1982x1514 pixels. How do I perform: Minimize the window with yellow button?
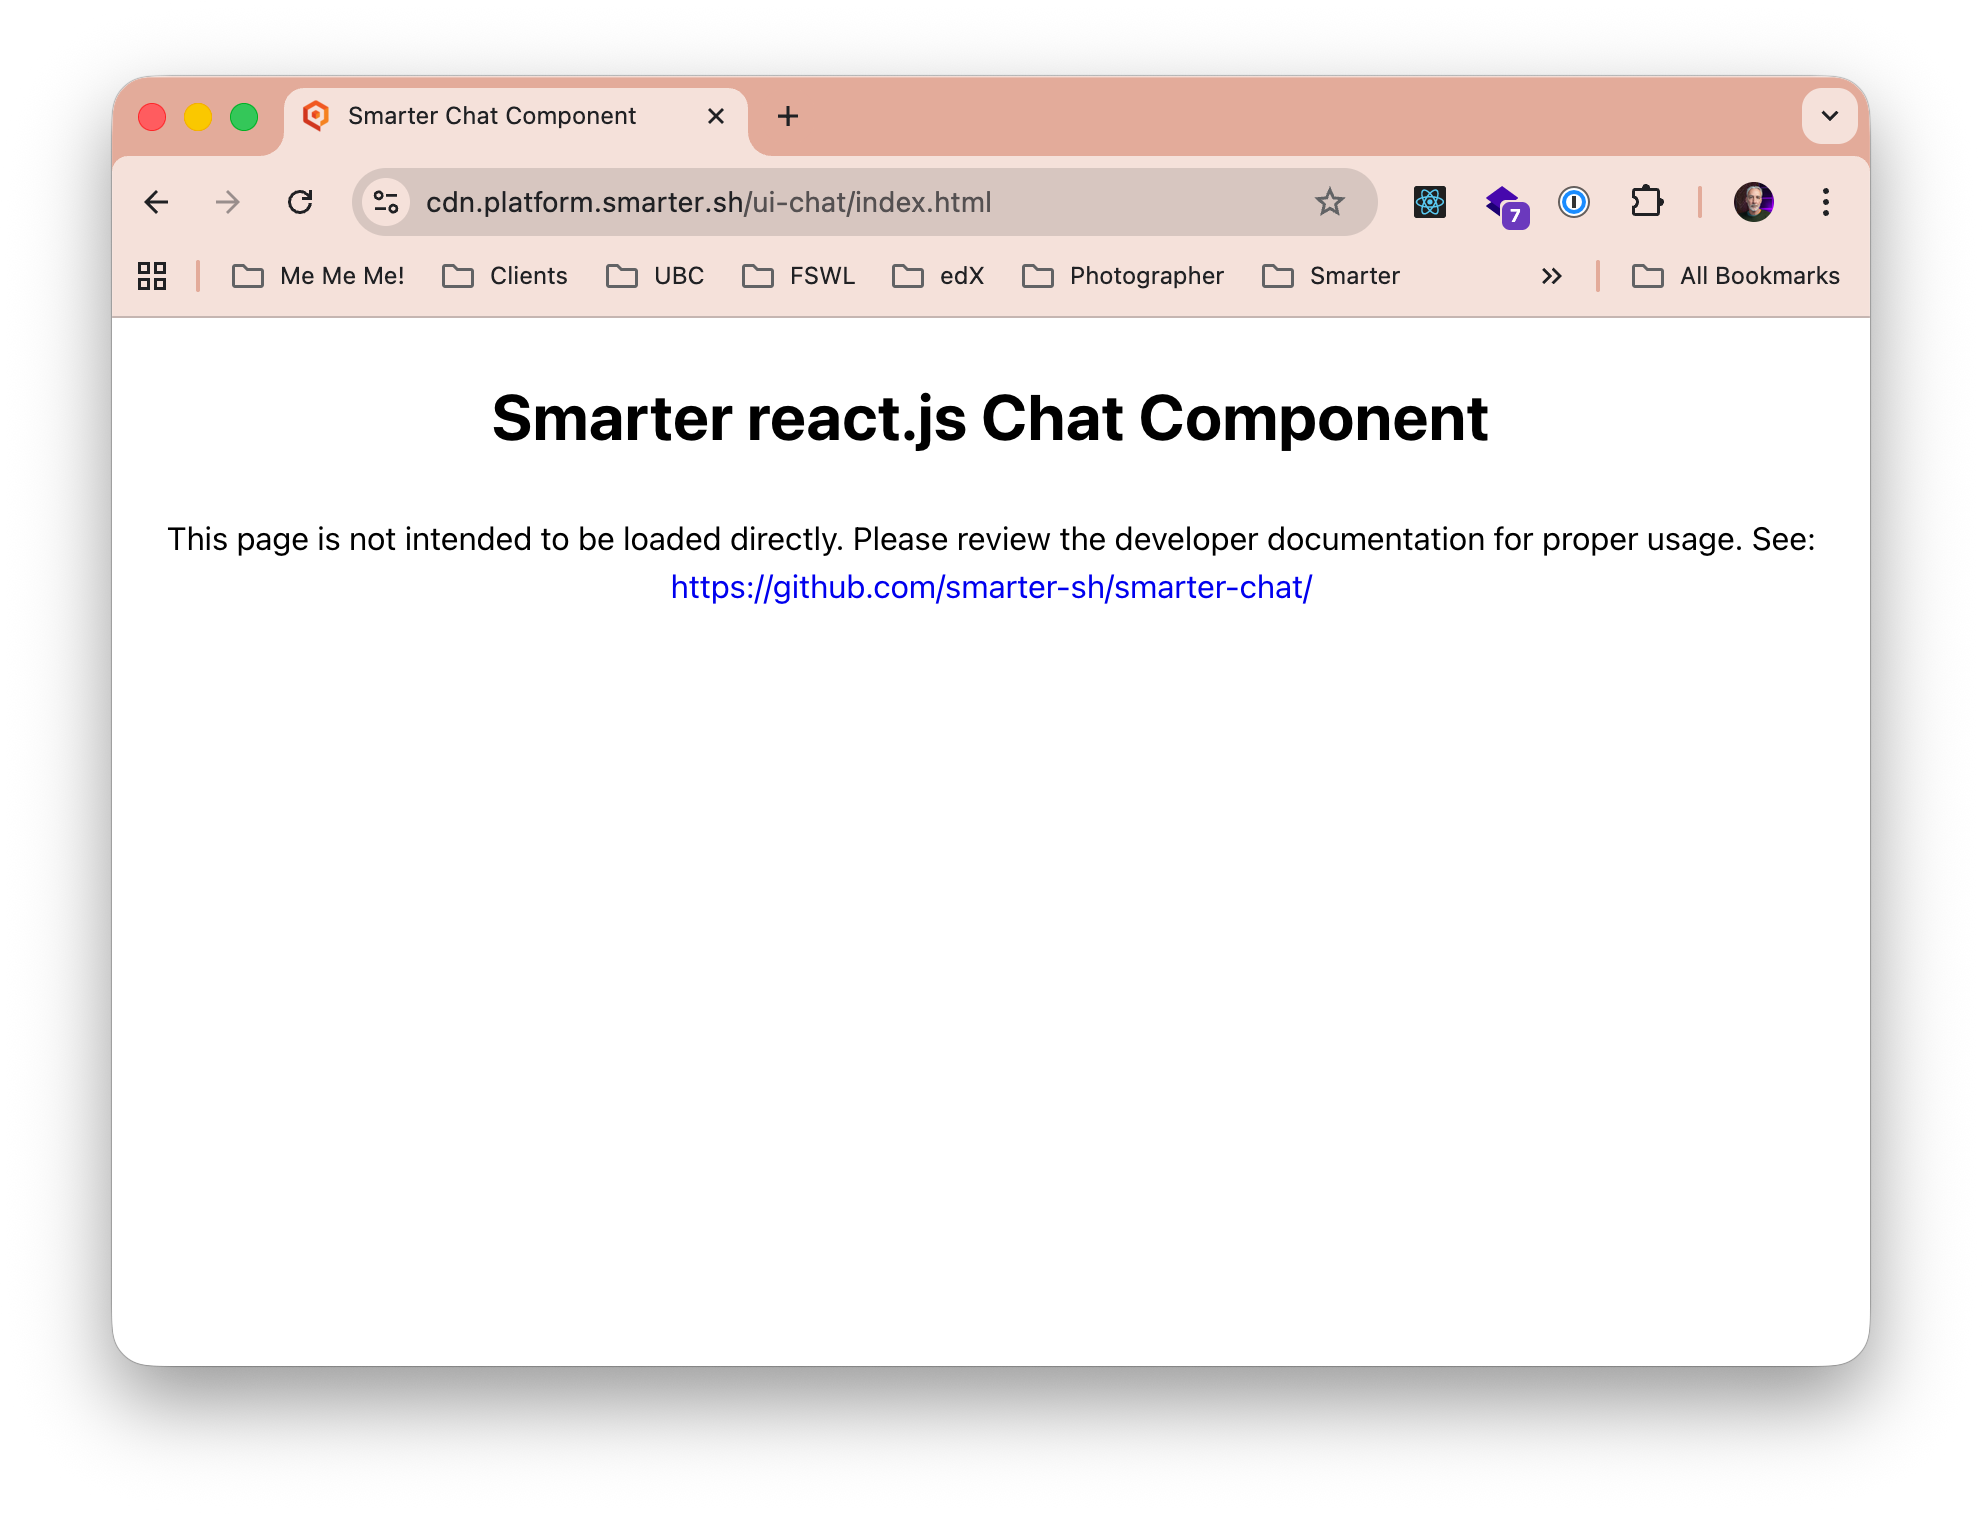198,117
